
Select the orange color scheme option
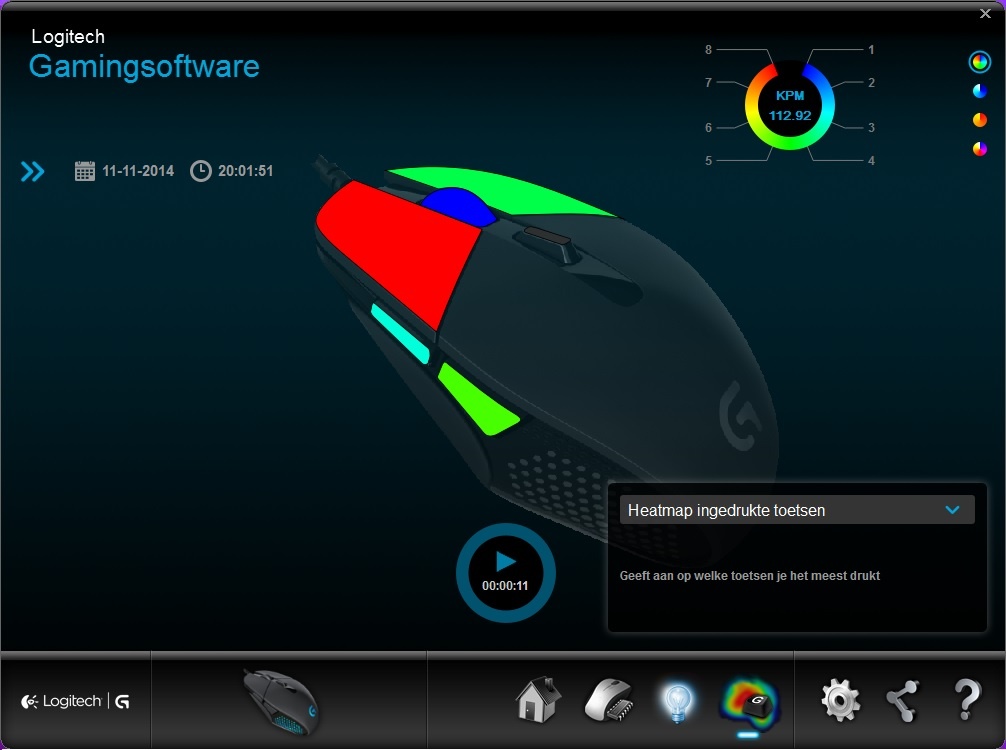[x=980, y=120]
